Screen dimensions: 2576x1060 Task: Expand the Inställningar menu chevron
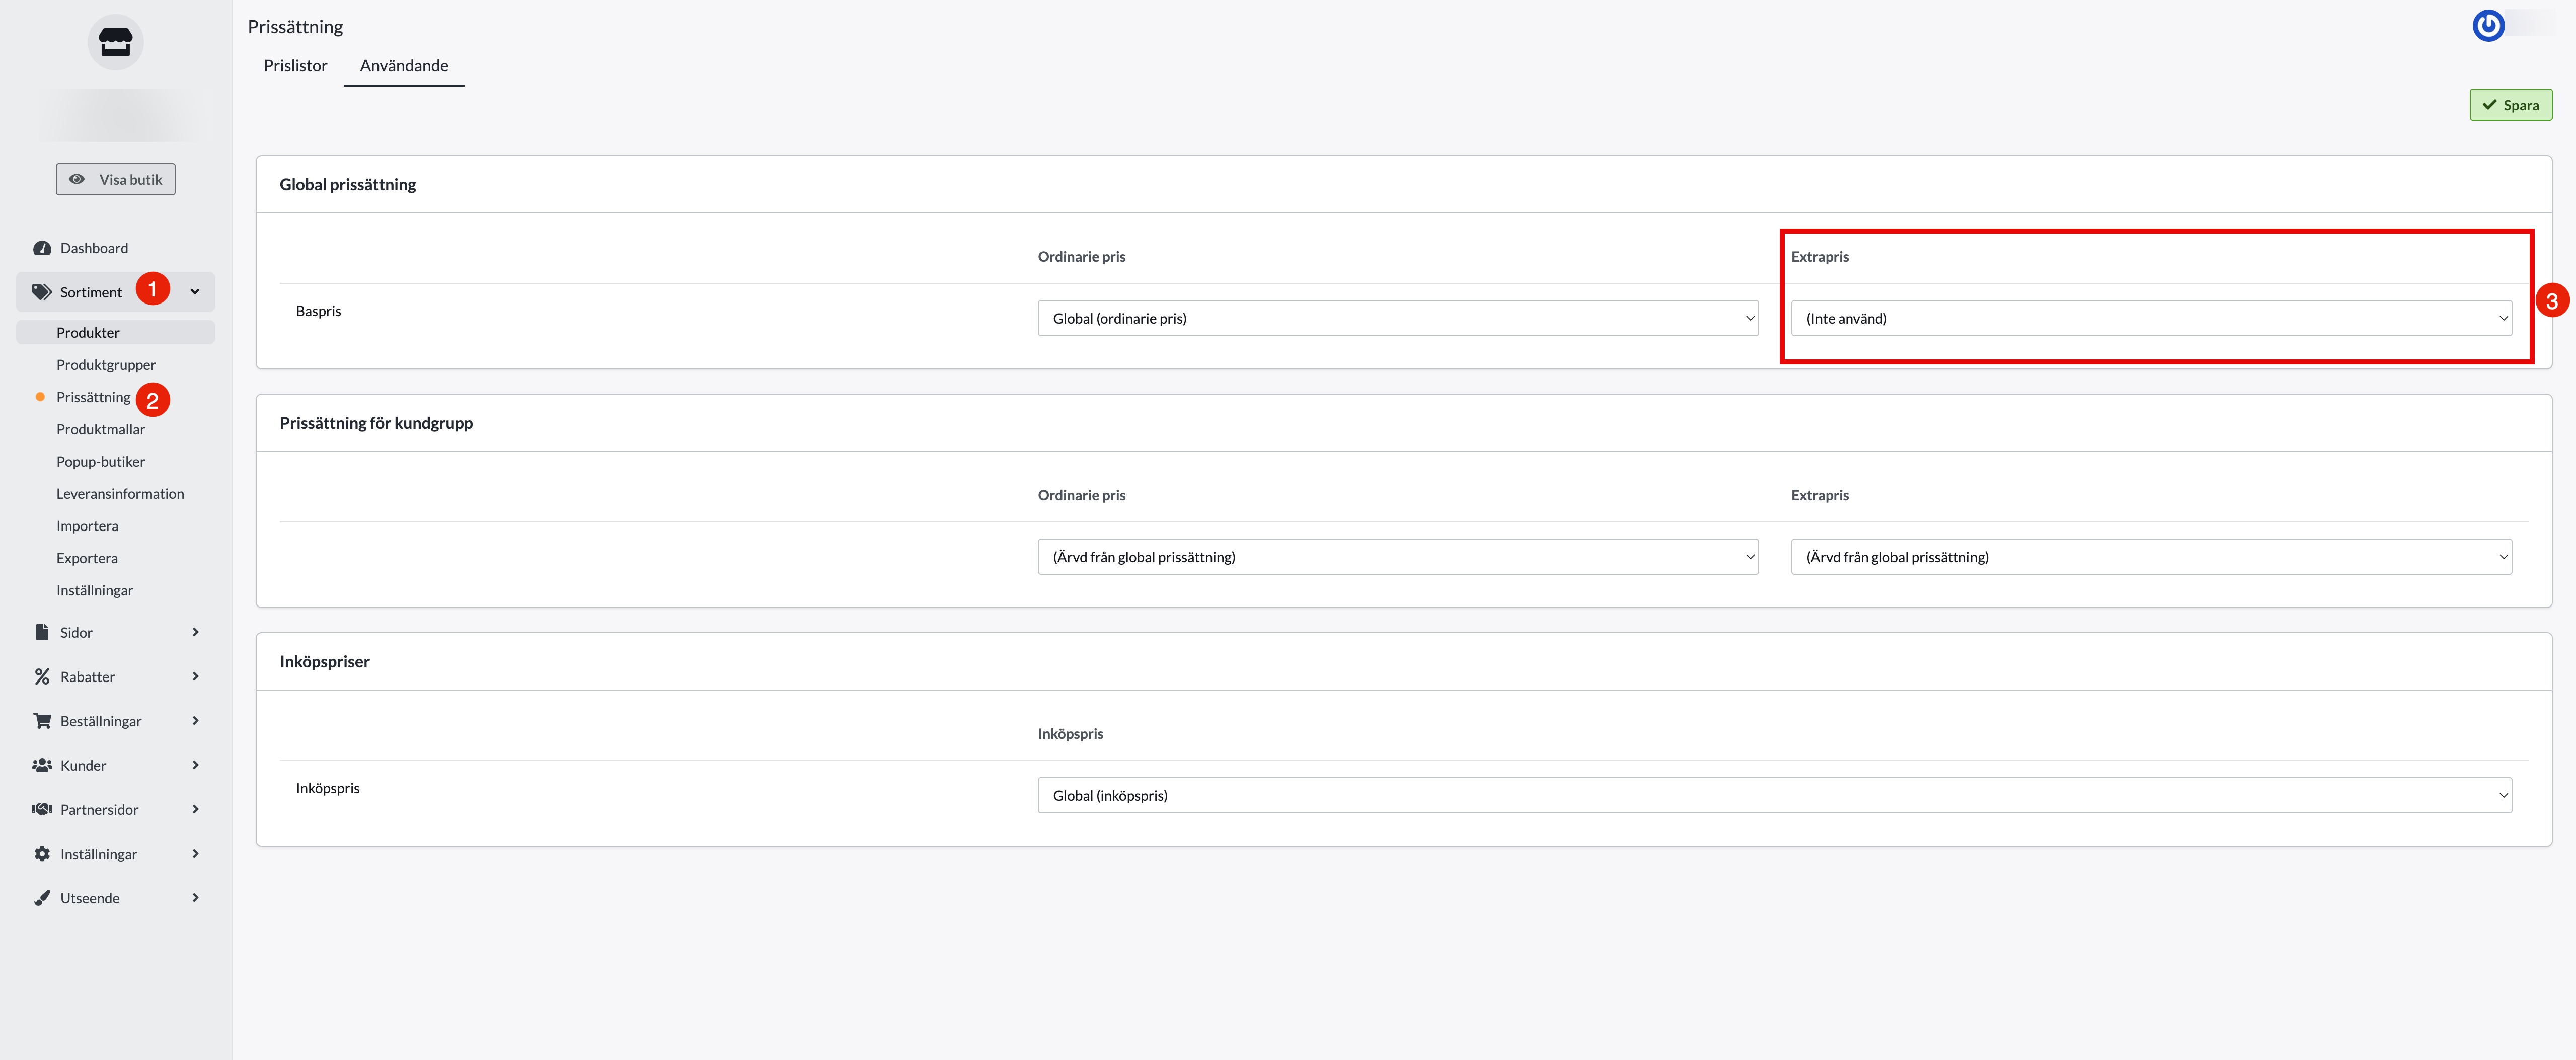click(x=195, y=854)
